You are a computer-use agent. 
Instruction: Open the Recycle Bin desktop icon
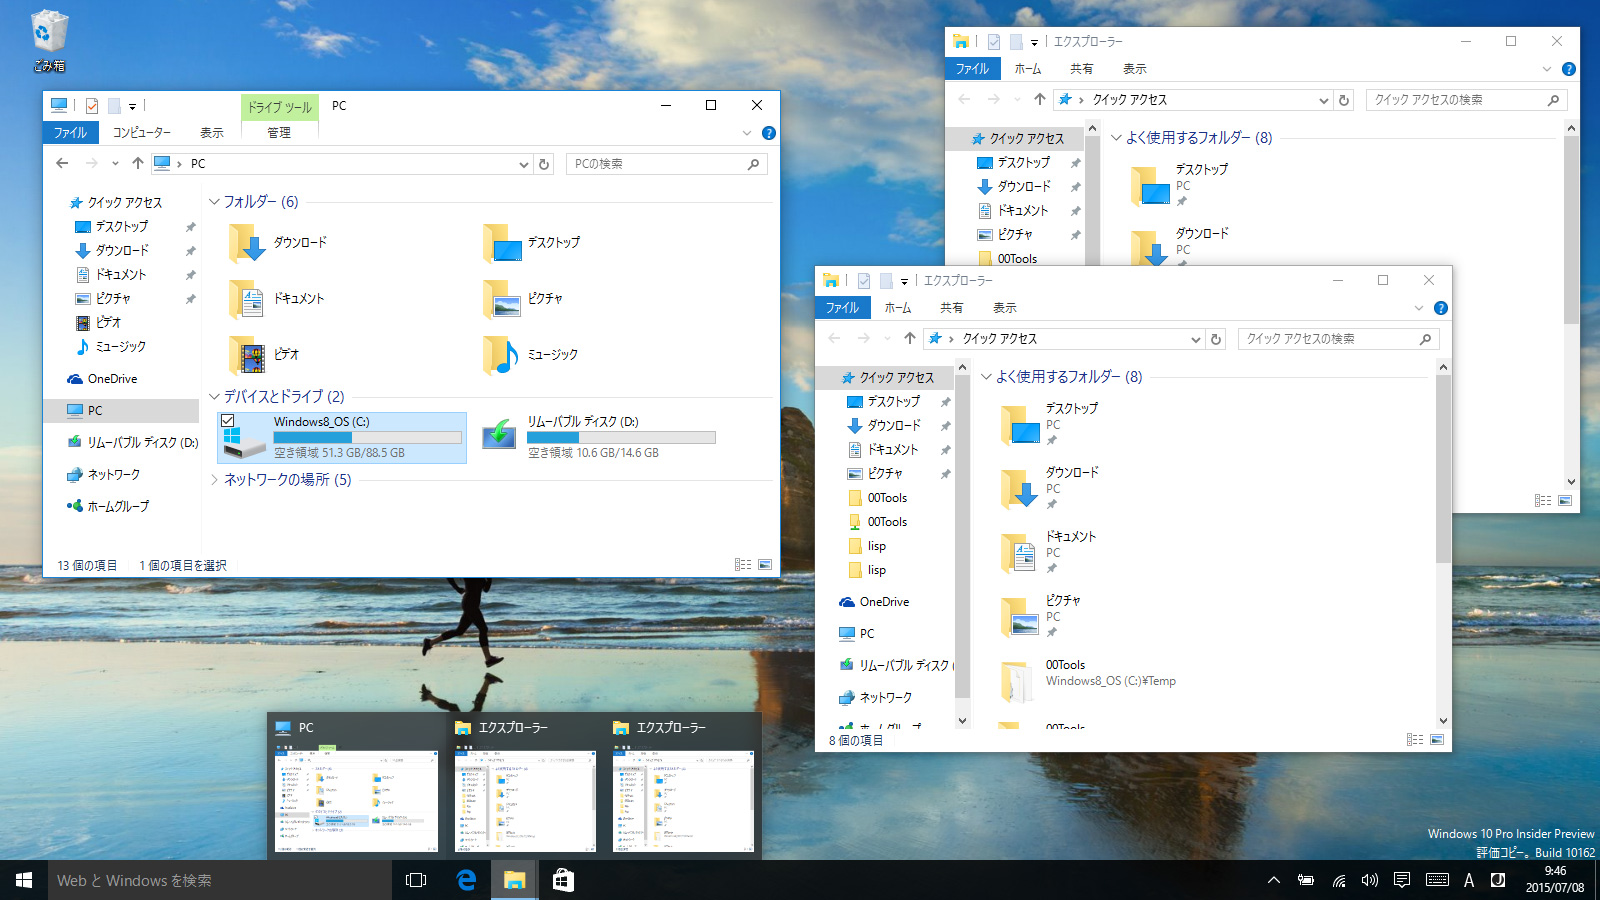pyautogui.click(x=49, y=40)
